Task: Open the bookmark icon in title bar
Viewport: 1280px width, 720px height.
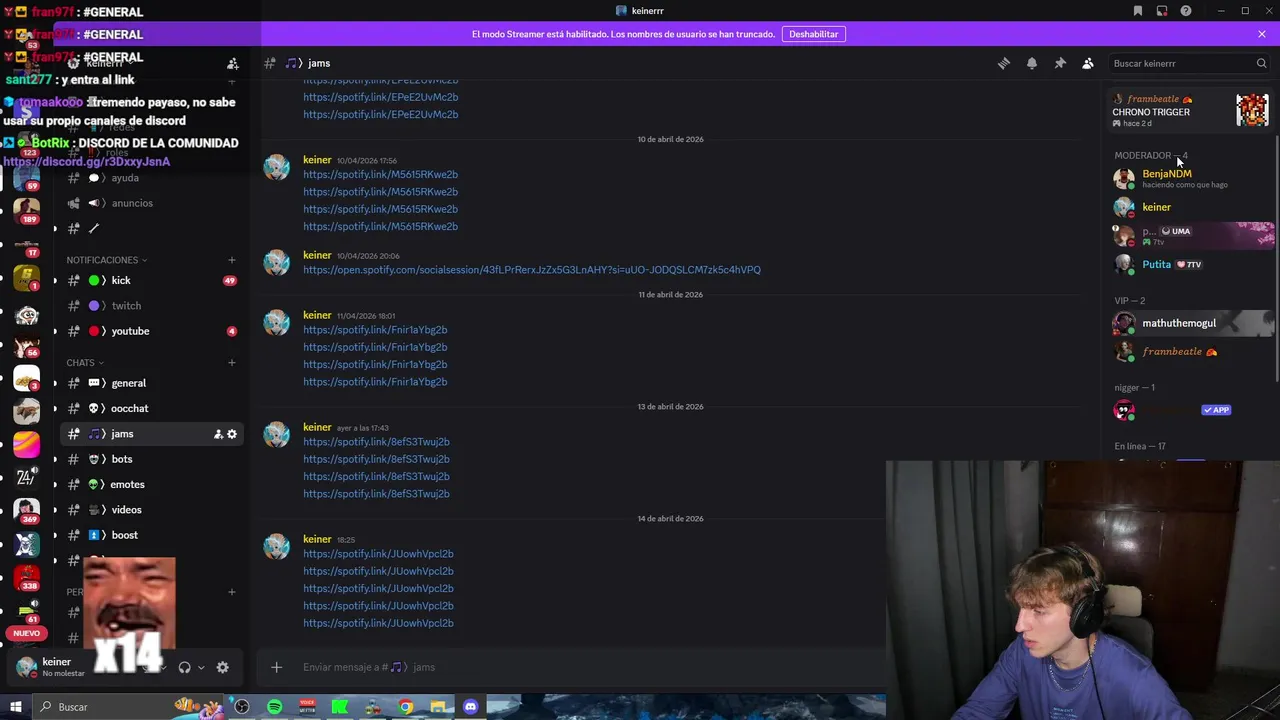Action: [1138, 11]
